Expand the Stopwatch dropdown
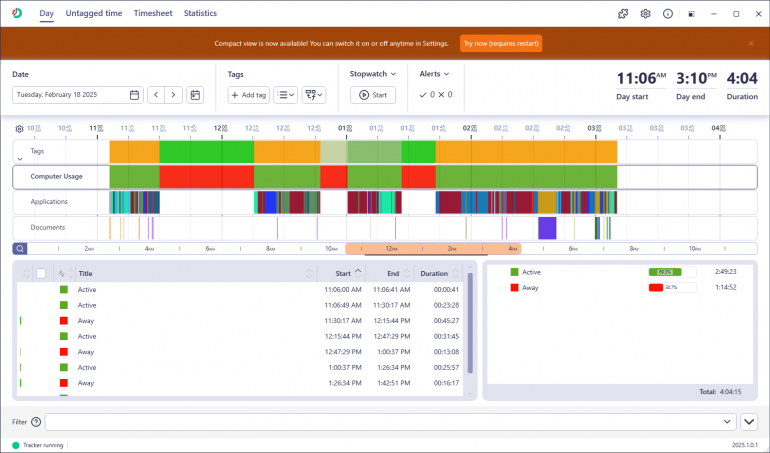 coord(373,74)
